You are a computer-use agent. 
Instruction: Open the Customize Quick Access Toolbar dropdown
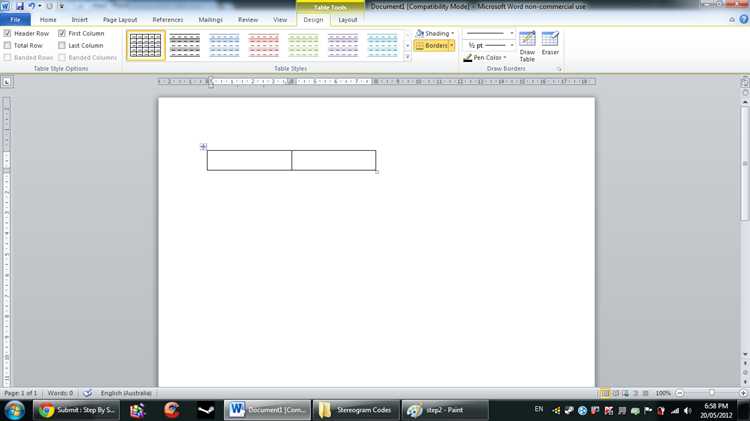click(x=61, y=6)
